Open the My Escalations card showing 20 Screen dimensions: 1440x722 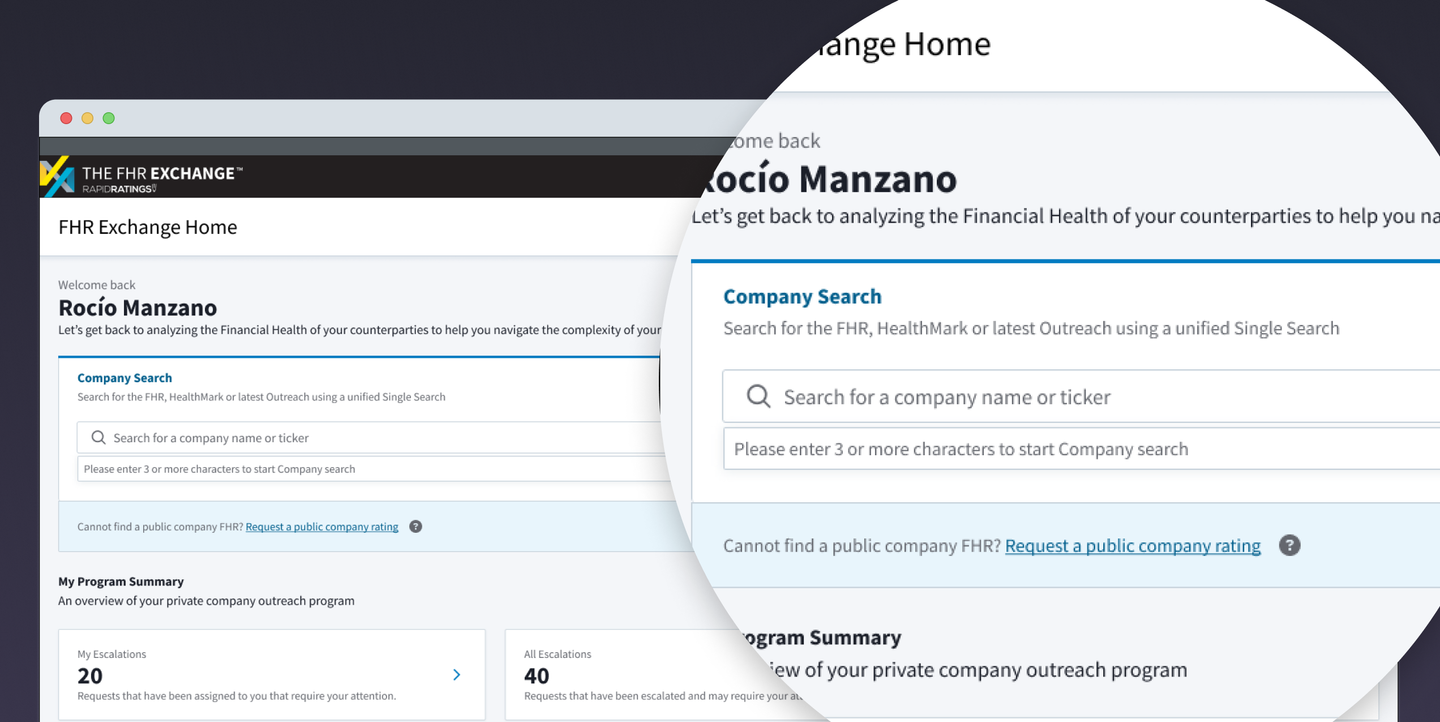tap(272, 675)
